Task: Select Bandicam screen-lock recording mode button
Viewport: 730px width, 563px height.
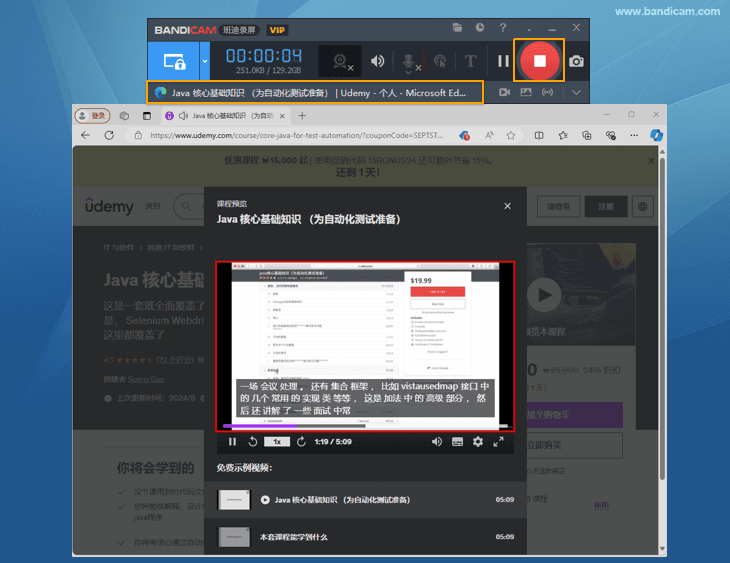Action: 174,61
